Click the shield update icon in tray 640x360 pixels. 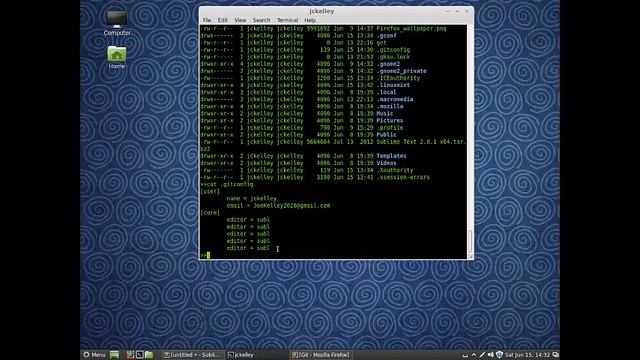499,355
